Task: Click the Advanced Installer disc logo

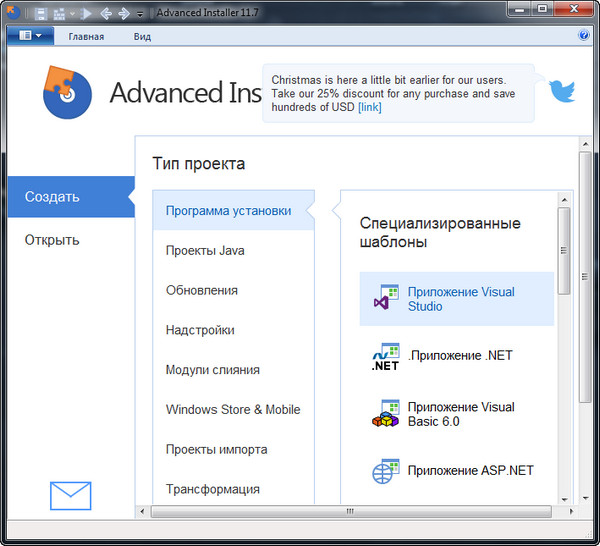Action: [67, 92]
